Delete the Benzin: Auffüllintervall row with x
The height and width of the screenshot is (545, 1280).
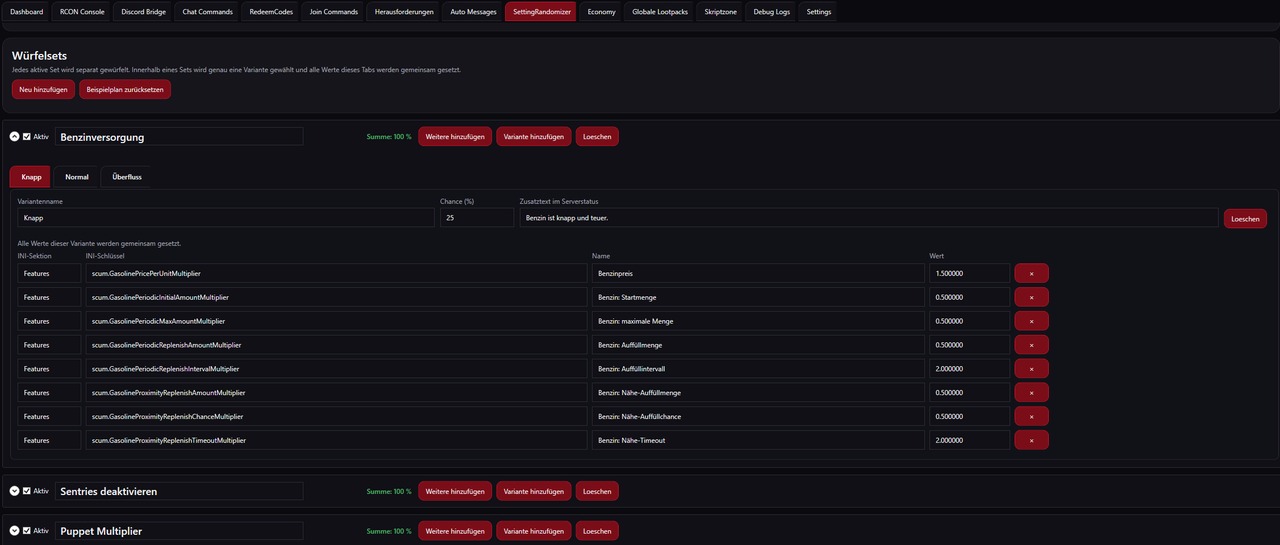pos(1031,369)
